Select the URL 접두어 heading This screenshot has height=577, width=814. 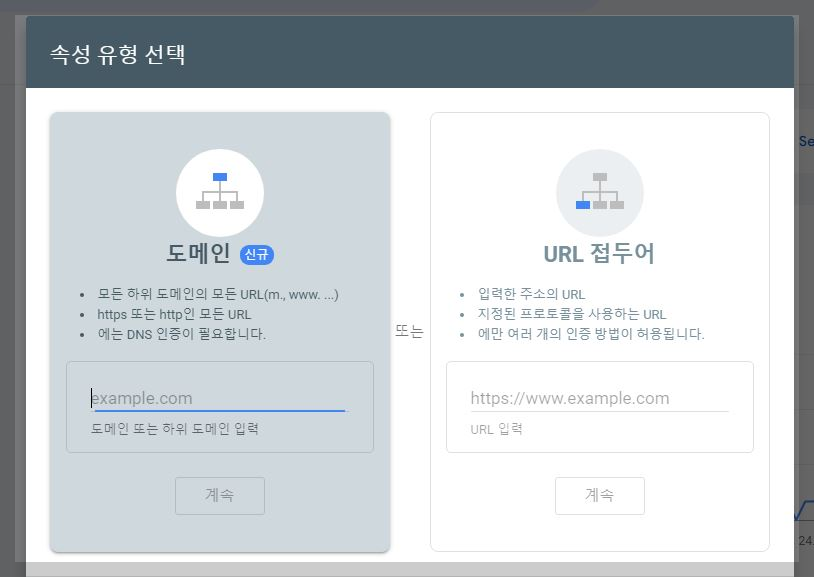pos(599,254)
